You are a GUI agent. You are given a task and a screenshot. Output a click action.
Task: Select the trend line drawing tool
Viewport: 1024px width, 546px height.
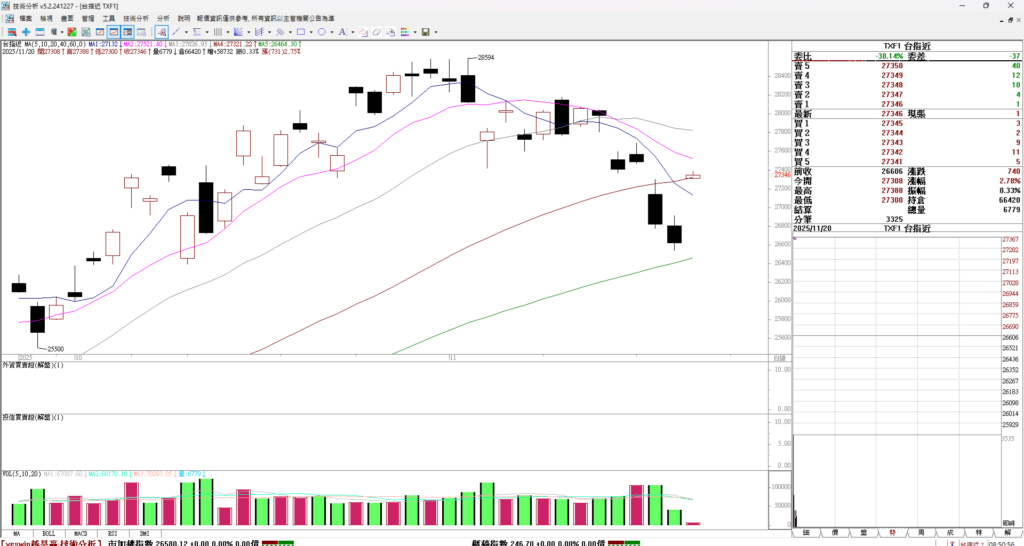[175, 32]
